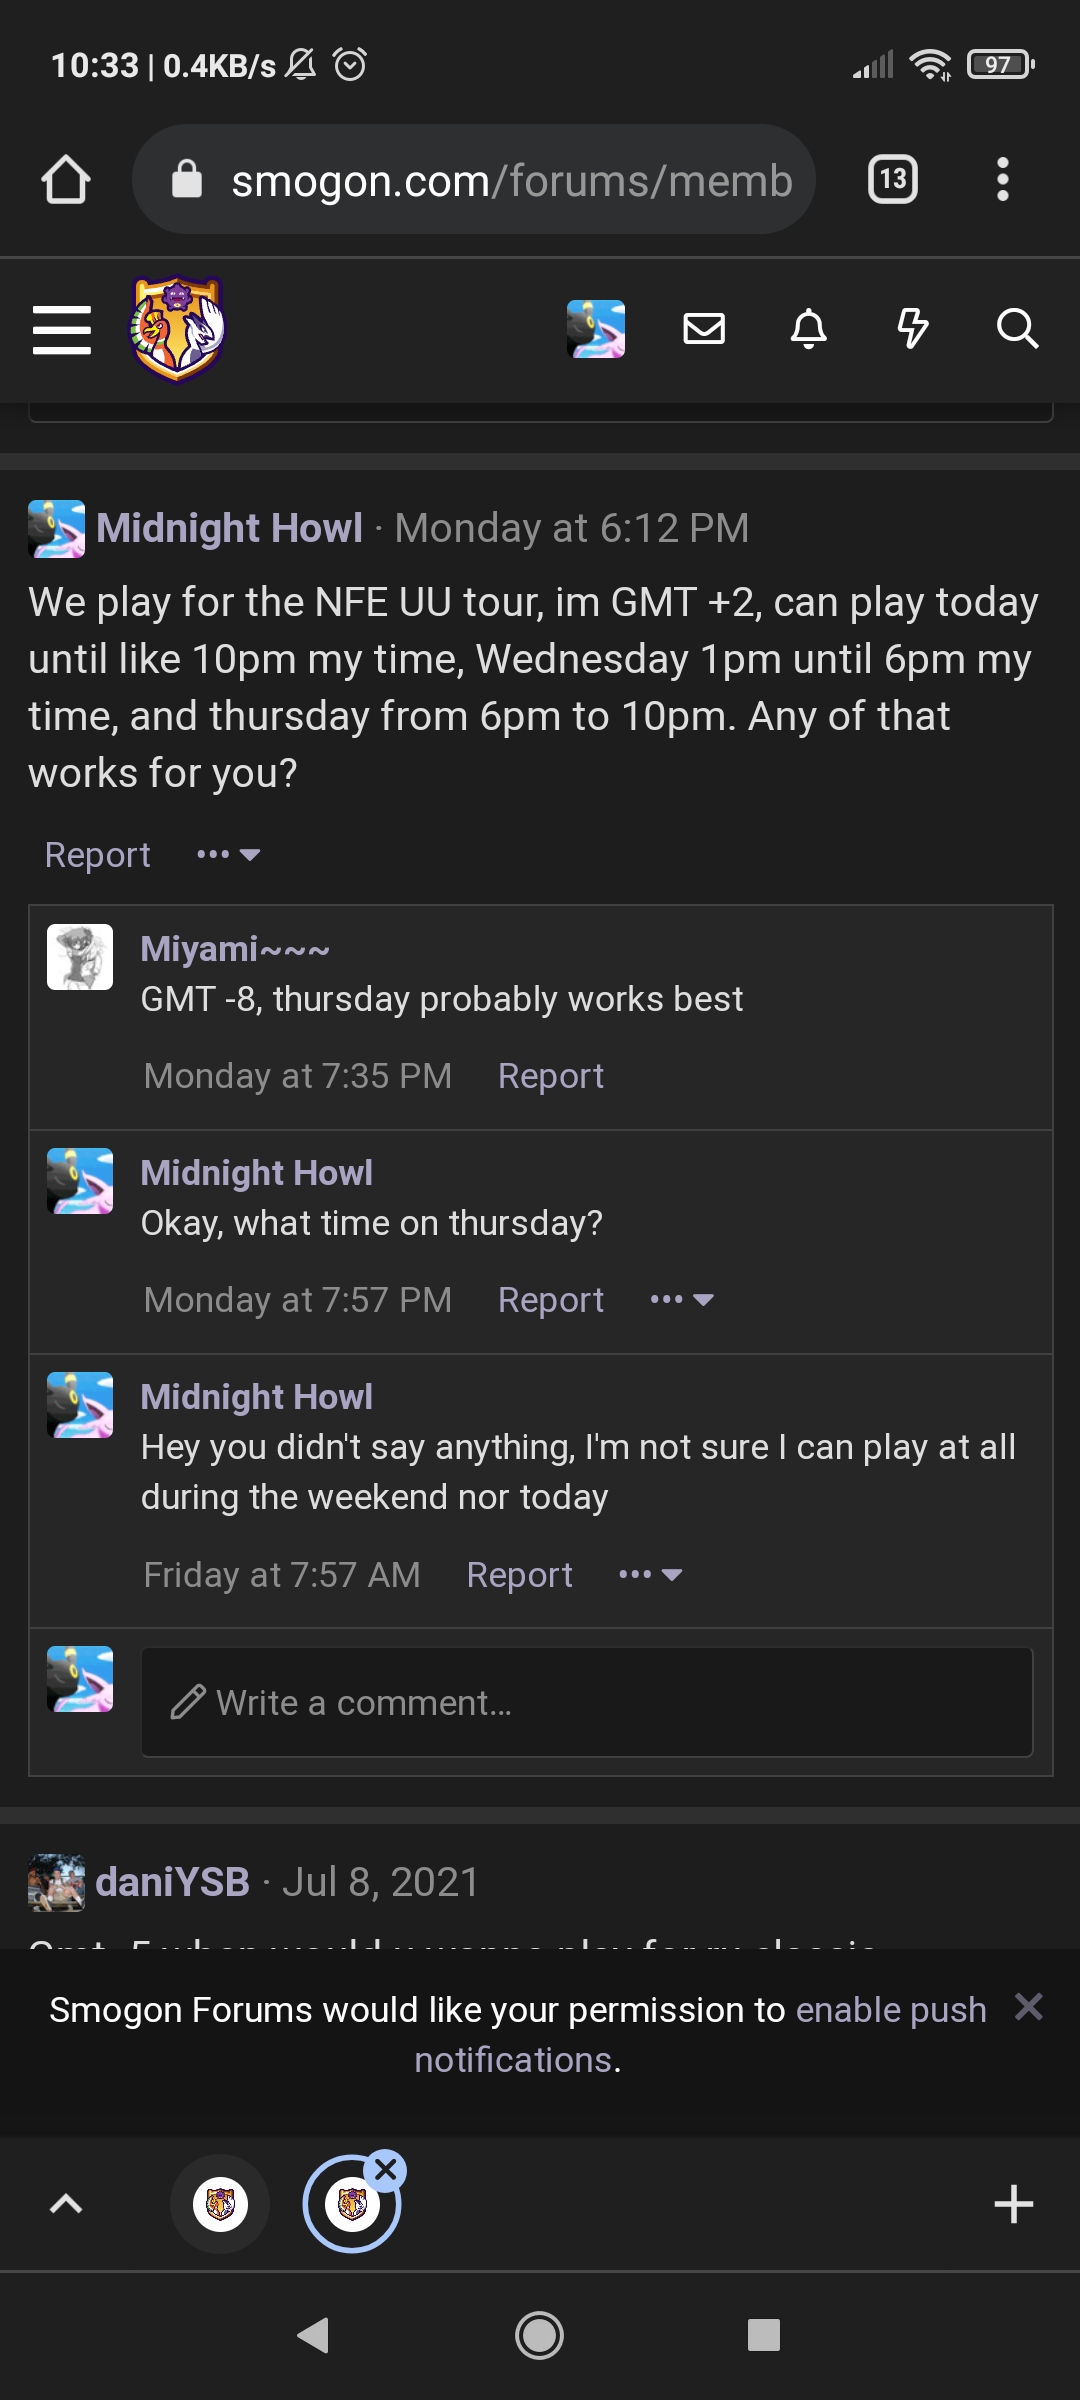Tap the lightning bolt what's new icon
This screenshot has height=2400, width=1080.
pos(913,328)
